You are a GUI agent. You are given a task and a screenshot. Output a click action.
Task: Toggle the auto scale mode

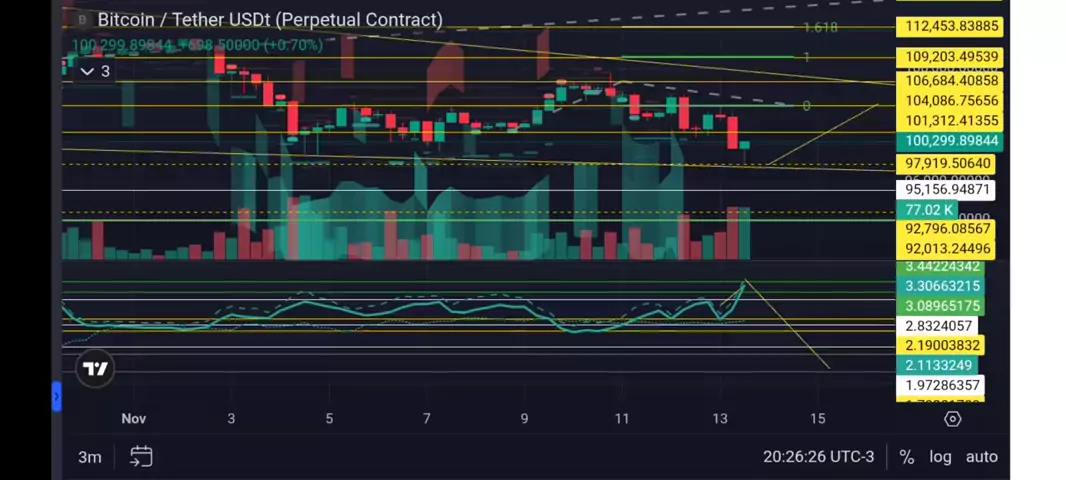[981, 457]
